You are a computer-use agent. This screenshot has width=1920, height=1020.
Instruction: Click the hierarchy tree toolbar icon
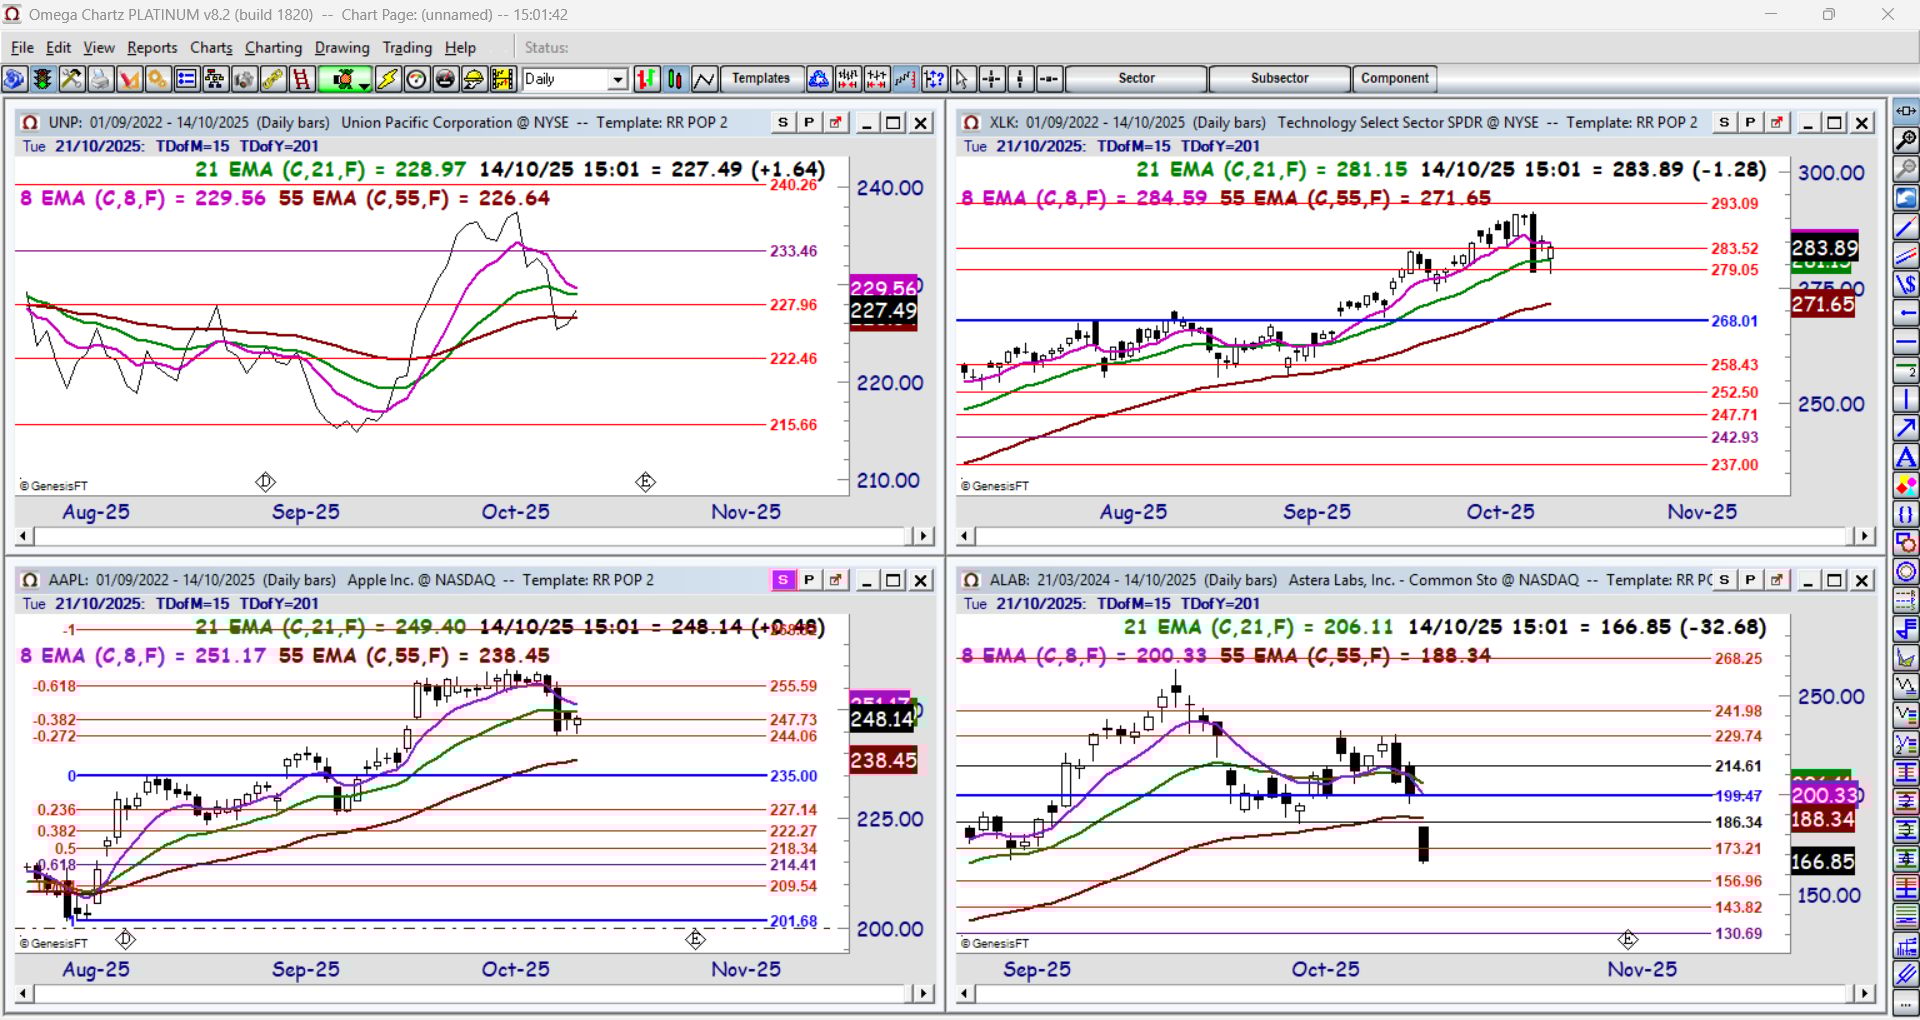tap(215, 79)
